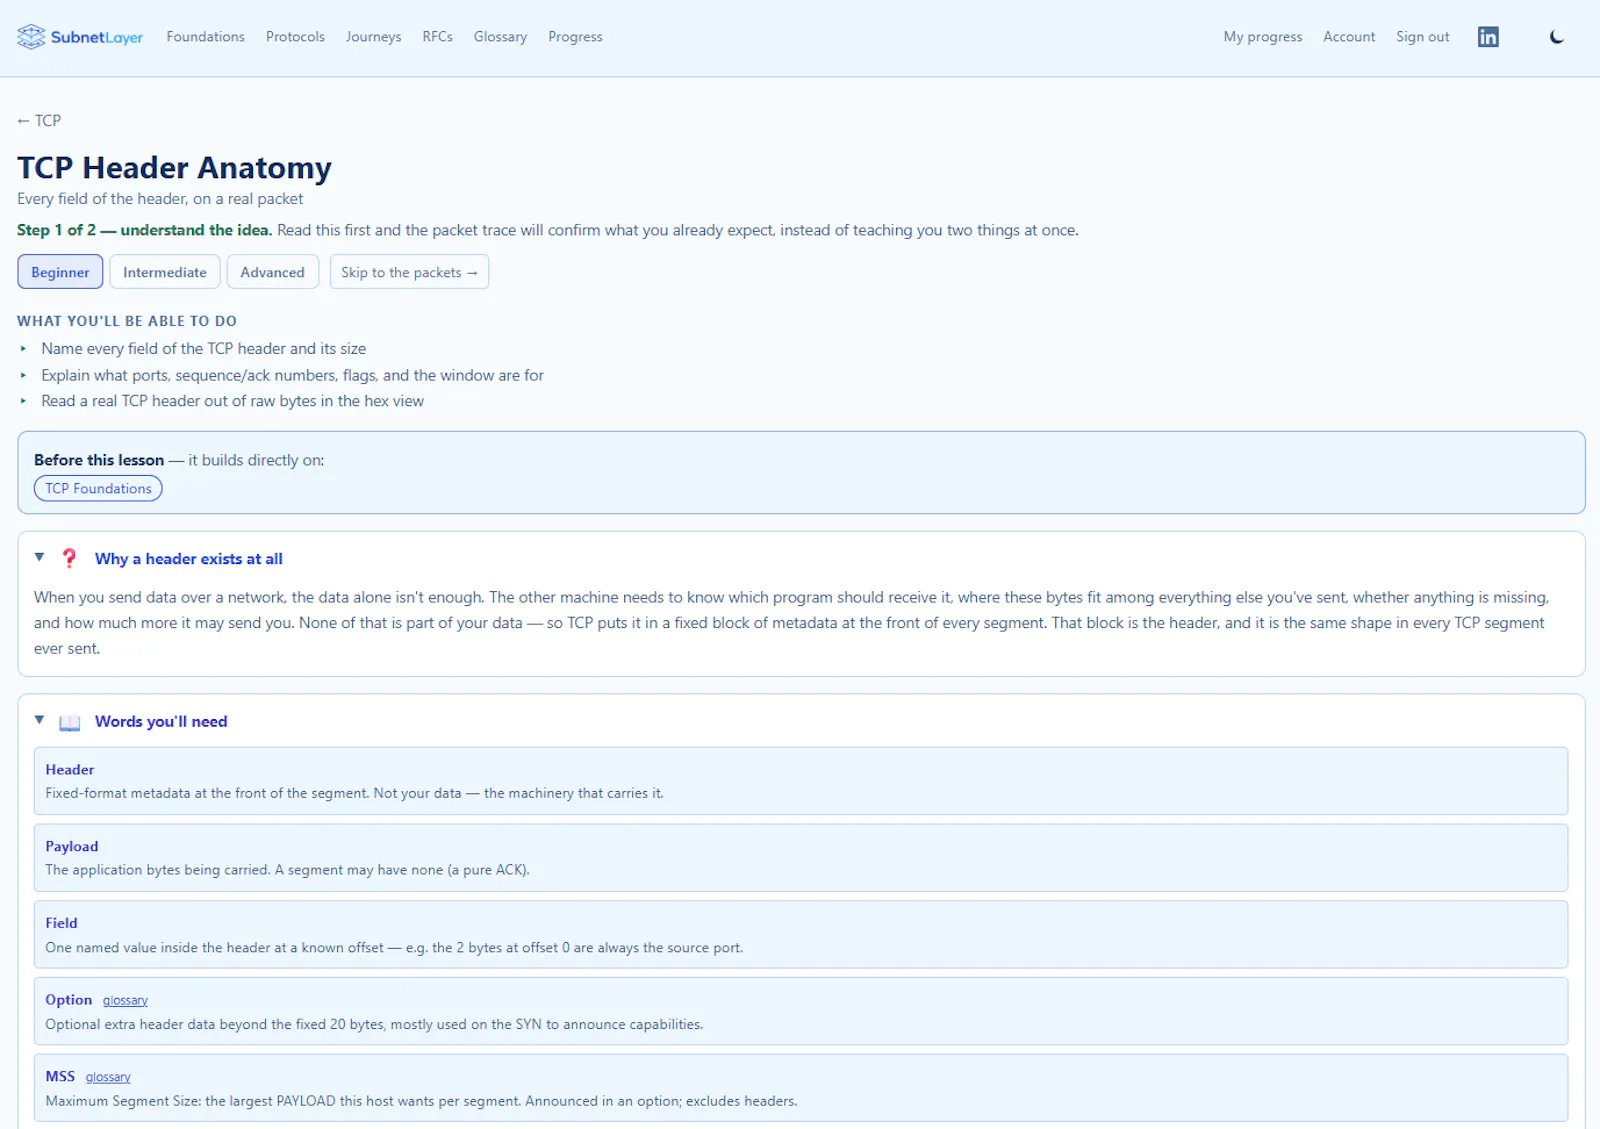
Task: Click Sign out
Action: pyautogui.click(x=1422, y=37)
